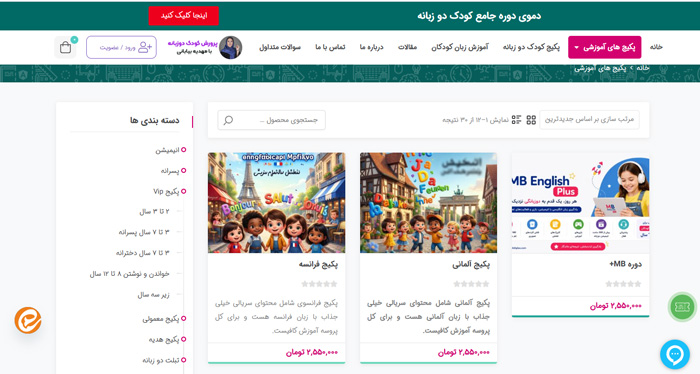700x374 pixels.
Task: Click پکیج فرانسه product title
Action: coord(318,264)
